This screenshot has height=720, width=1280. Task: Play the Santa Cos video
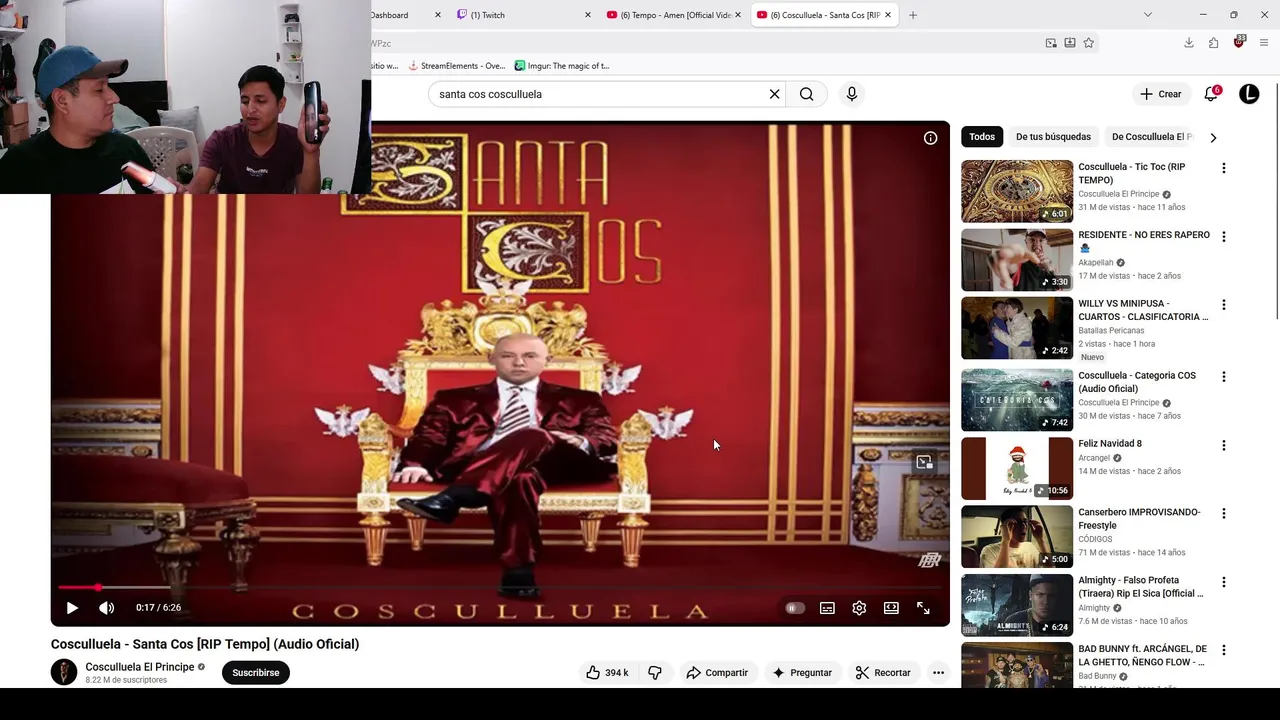(72, 608)
